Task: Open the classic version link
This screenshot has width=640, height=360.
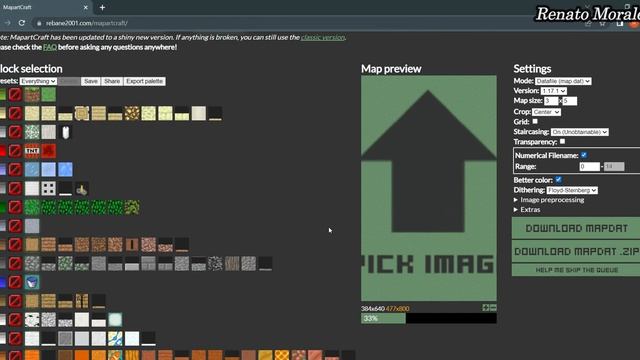Action: (x=322, y=37)
